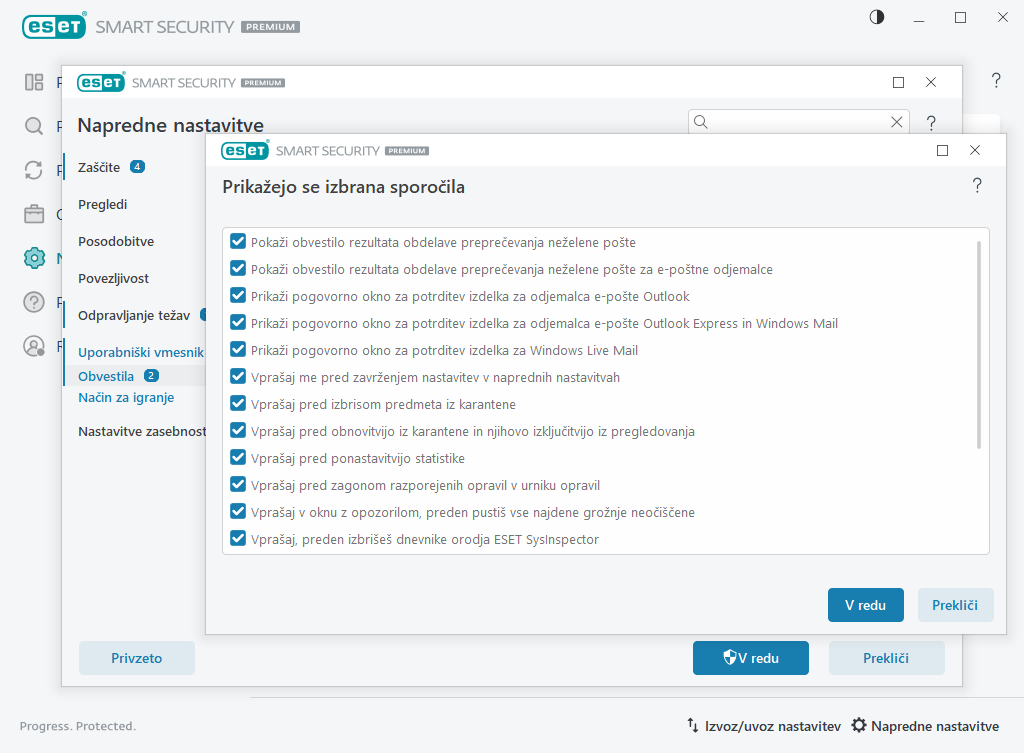Click the Update refresh icon in sidebar
Viewport: 1024px width, 753px height.
(35, 170)
